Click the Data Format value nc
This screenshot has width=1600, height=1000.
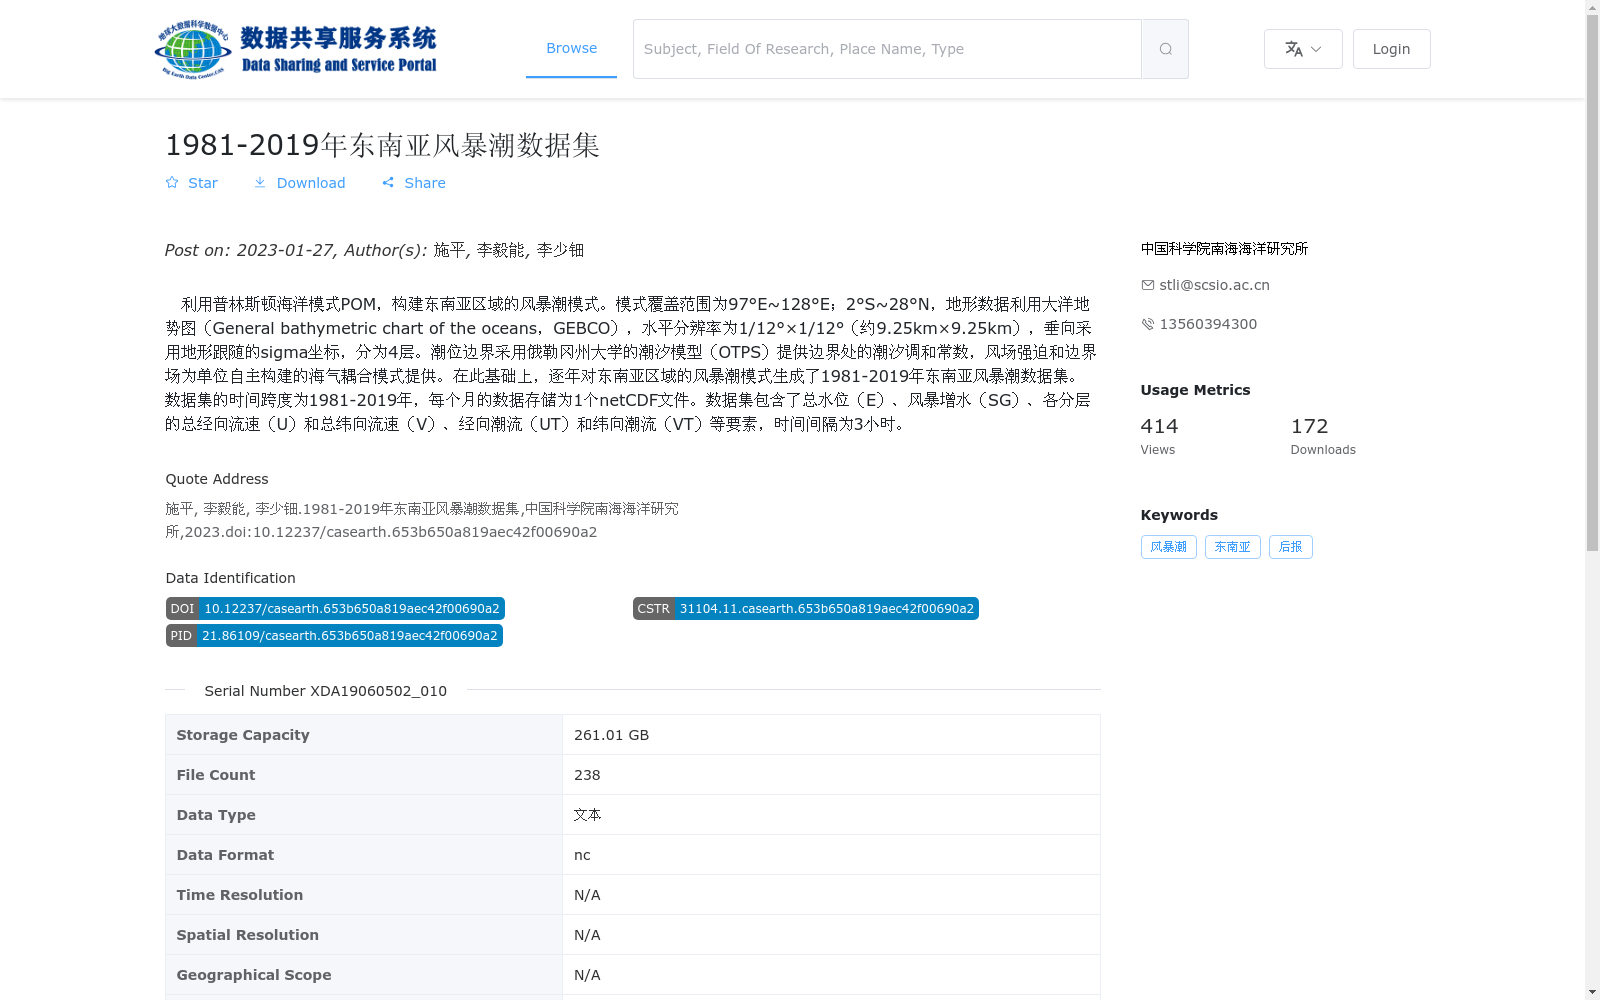pyautogui.click(x=582, y=855)
